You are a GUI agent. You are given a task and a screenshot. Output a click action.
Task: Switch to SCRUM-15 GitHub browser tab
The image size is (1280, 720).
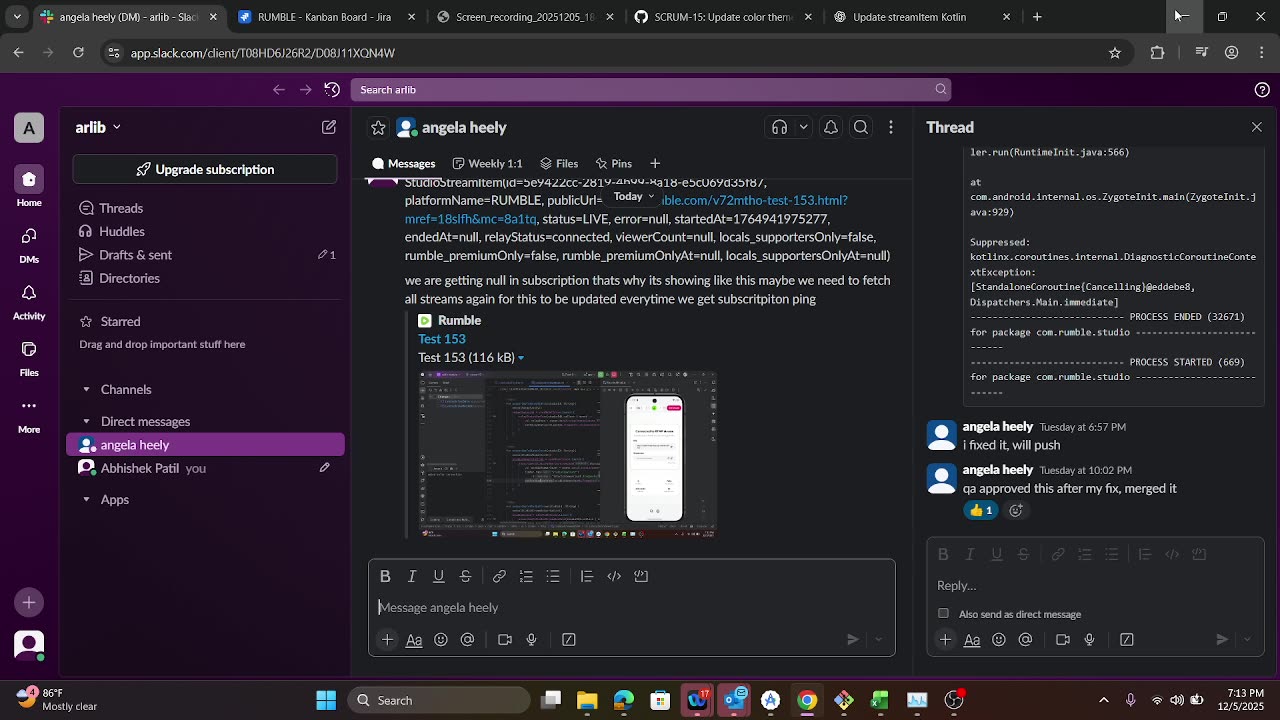pos(724,17)
